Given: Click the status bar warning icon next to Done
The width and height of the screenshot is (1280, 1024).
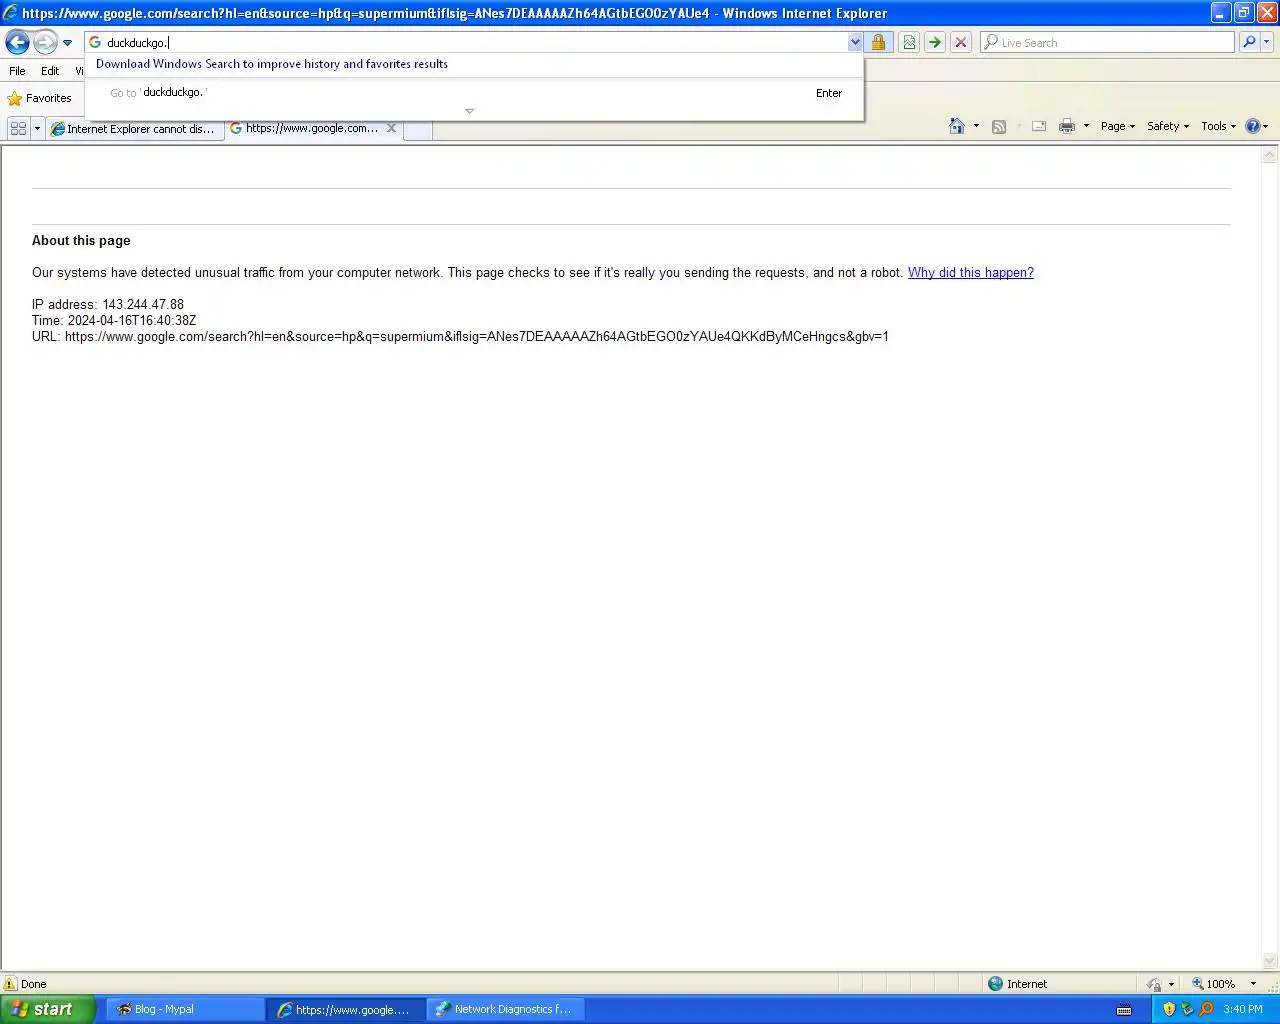Looking at the screenshot, I should 11,984.
